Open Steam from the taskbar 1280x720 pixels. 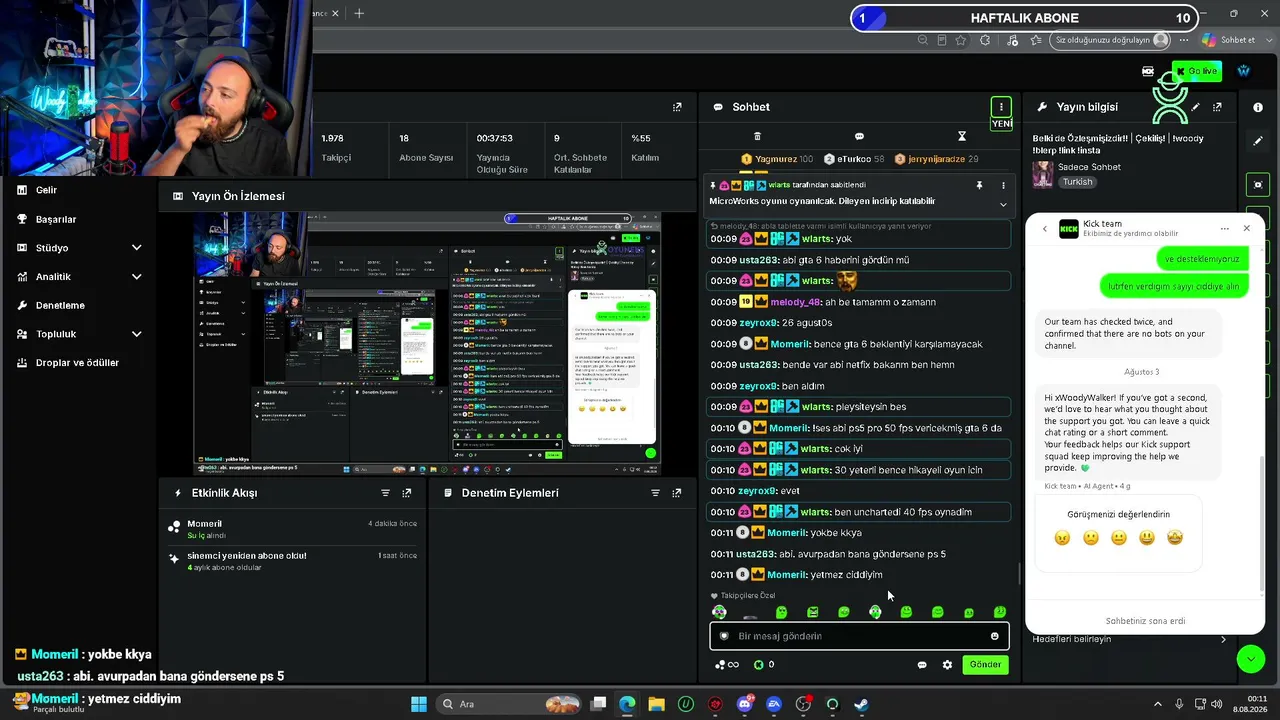[861, 704]
